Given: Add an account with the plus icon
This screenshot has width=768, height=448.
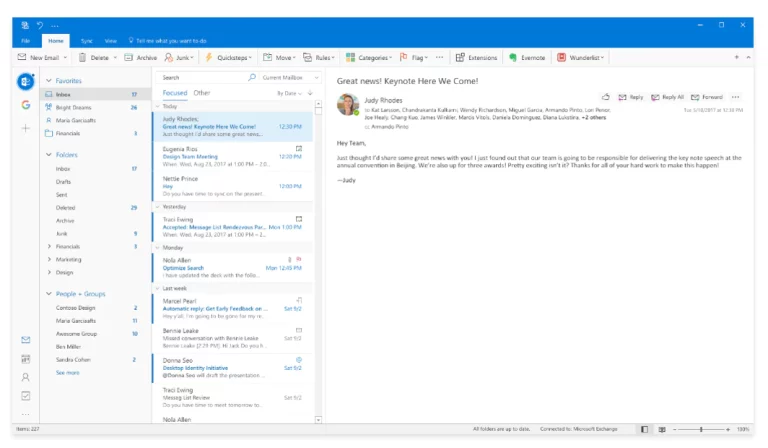Looking at the screenshot, I should pyautogui.click(x=25, y=128).
